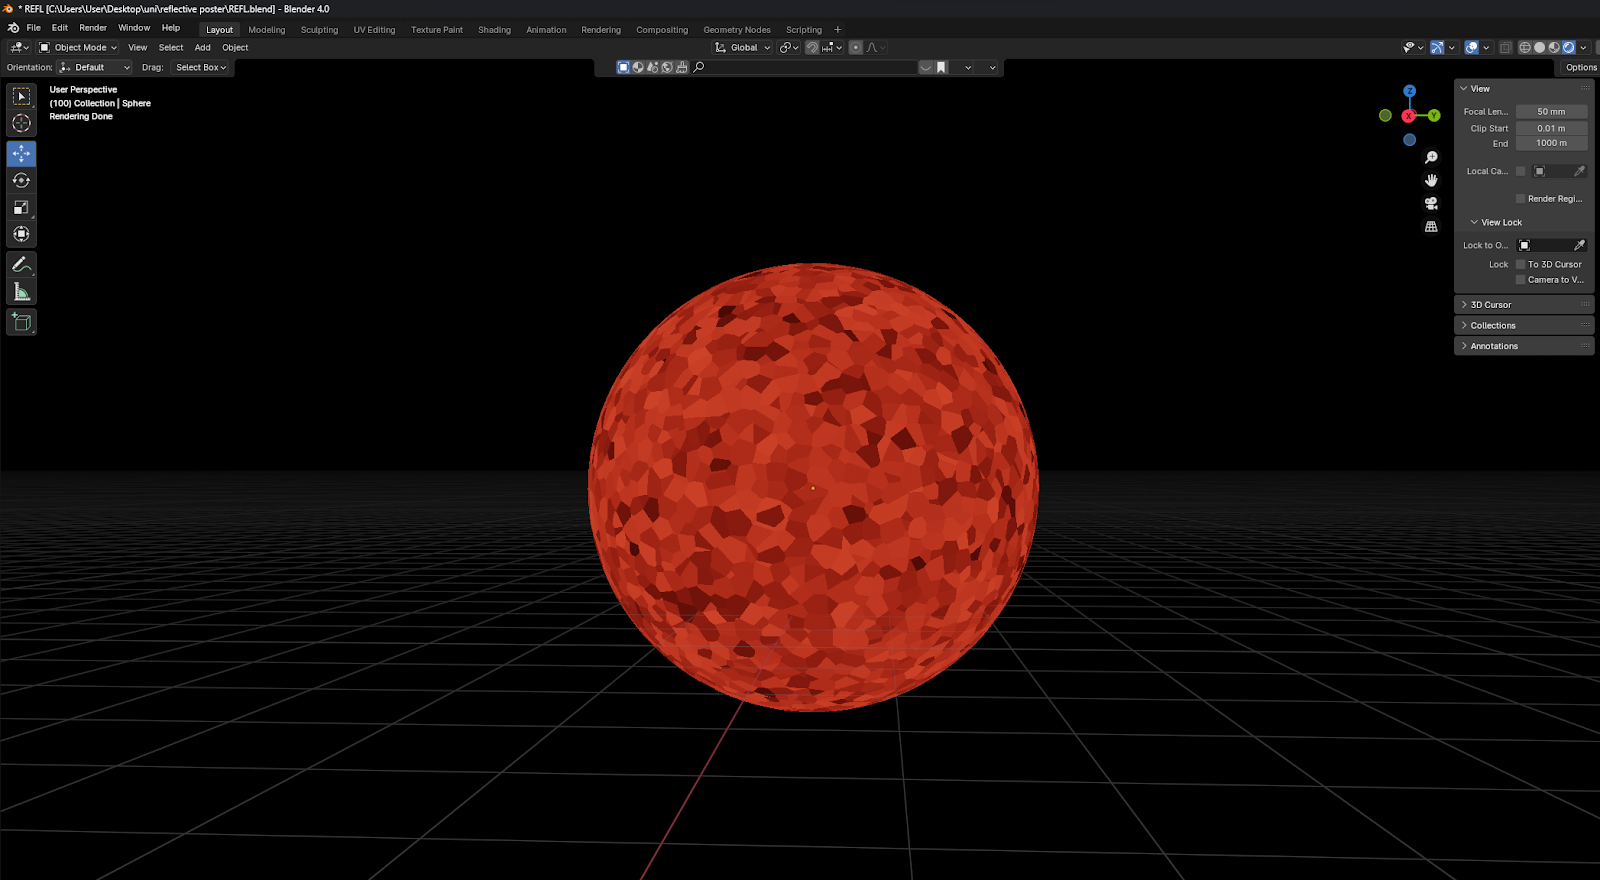Switch to Rendered viewport shading
Viewport: 1600px width, 880px height.
click(1568, 48)
